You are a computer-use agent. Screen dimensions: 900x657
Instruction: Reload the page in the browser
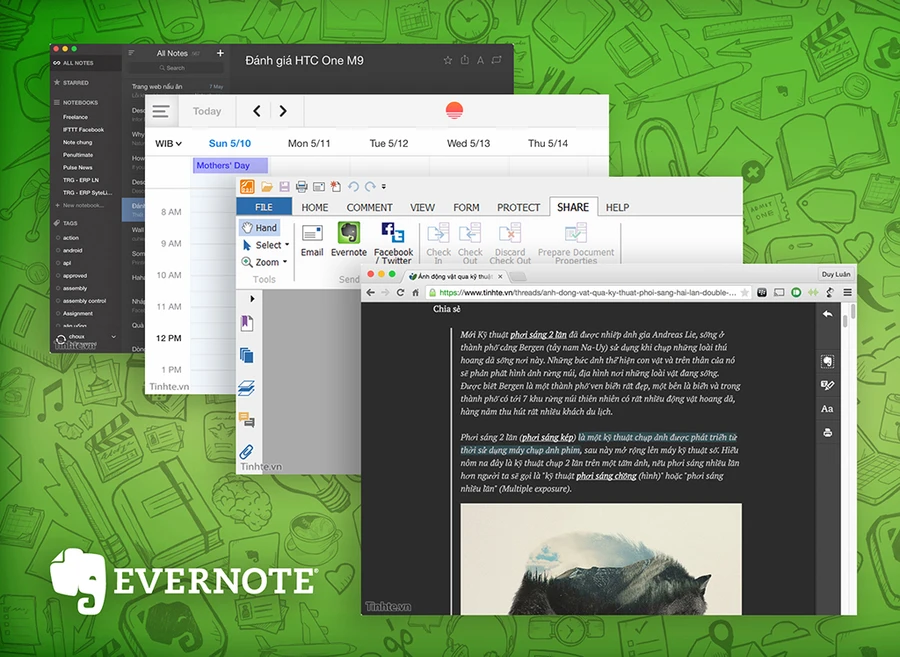400,293
